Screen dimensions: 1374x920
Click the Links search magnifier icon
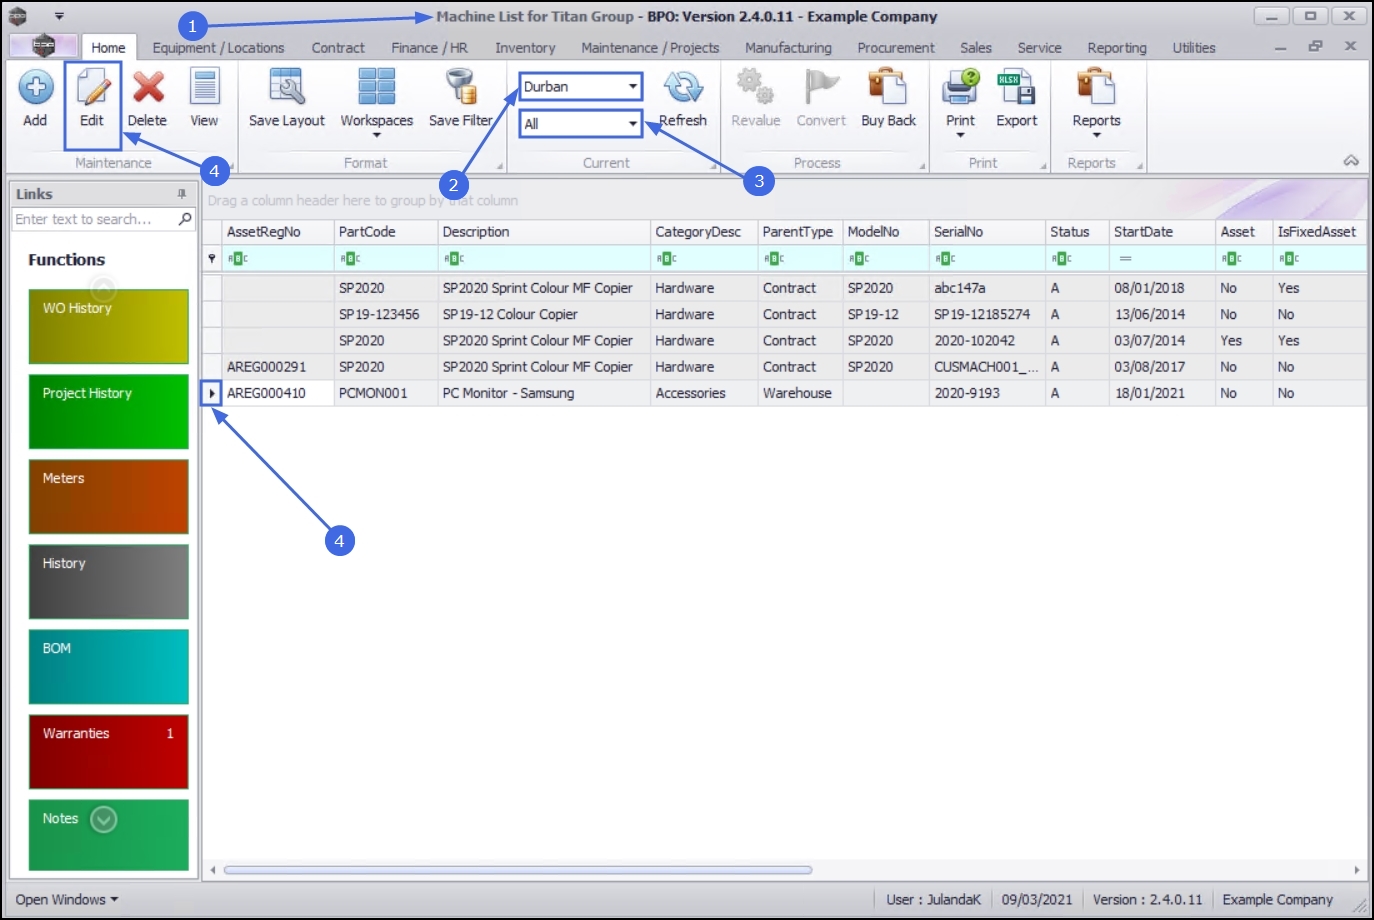pos(185,219)
